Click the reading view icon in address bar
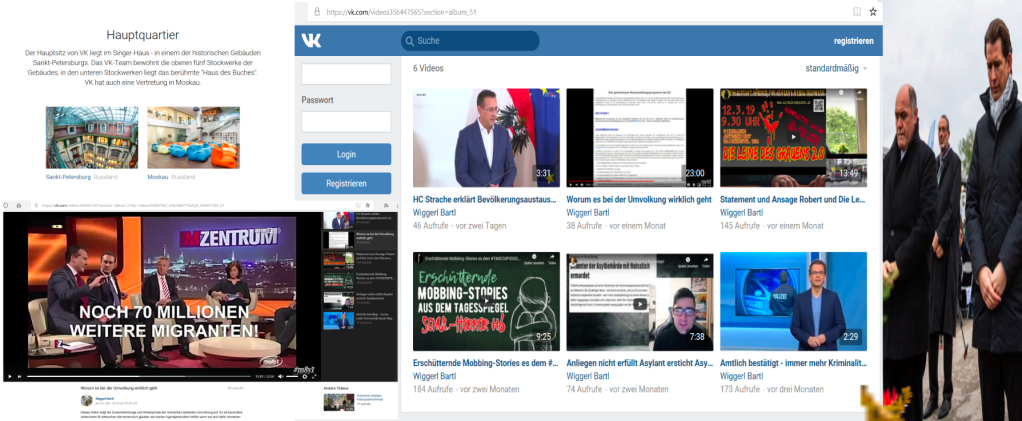1022x421 pixels. pos(855,12)
